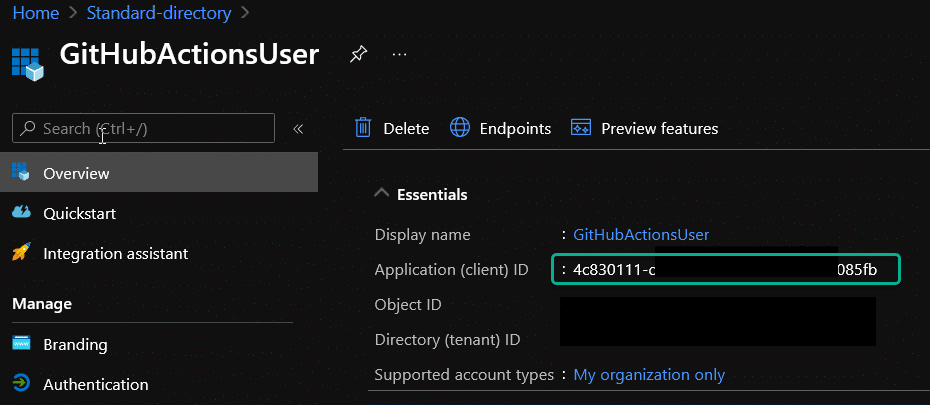
Task: Click the app registration icon beside title
Action: pos(27,64)
